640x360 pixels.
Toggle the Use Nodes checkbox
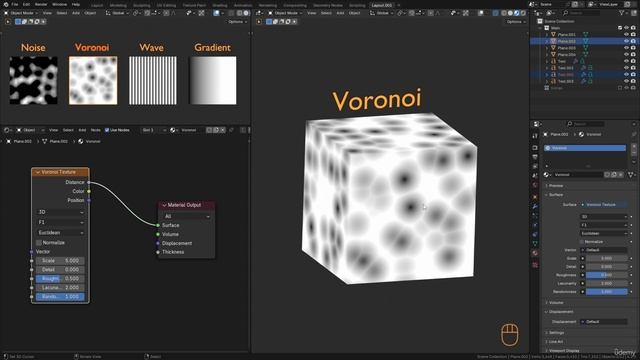107,130
